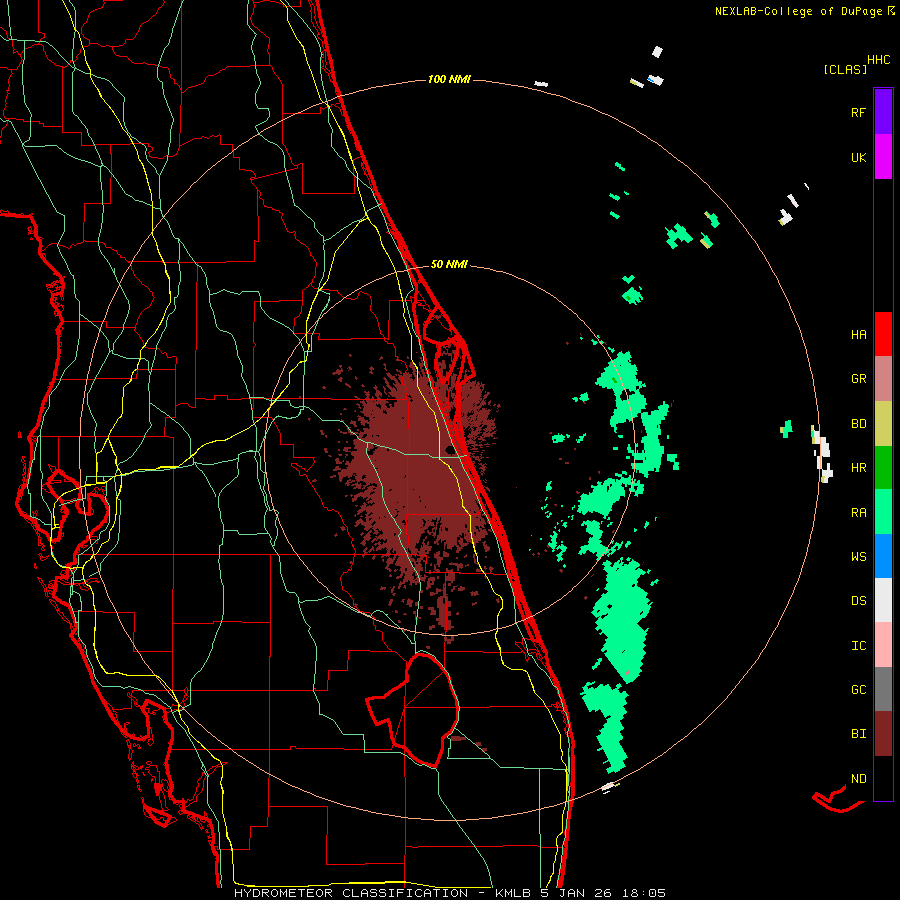This screenshot has height=900, width=900.
Task: Click the '18:05' timestamp in caption
Action: click(646, 893)
